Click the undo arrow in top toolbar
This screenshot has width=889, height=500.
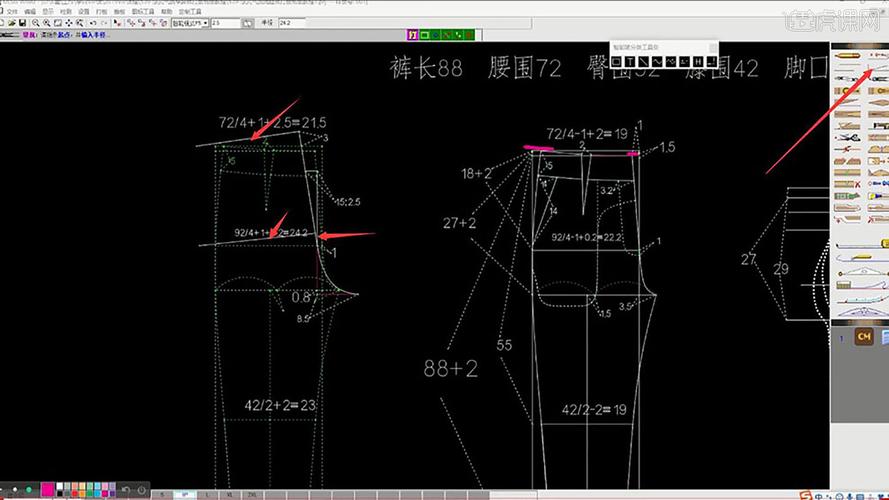click(x=93, y=23)
